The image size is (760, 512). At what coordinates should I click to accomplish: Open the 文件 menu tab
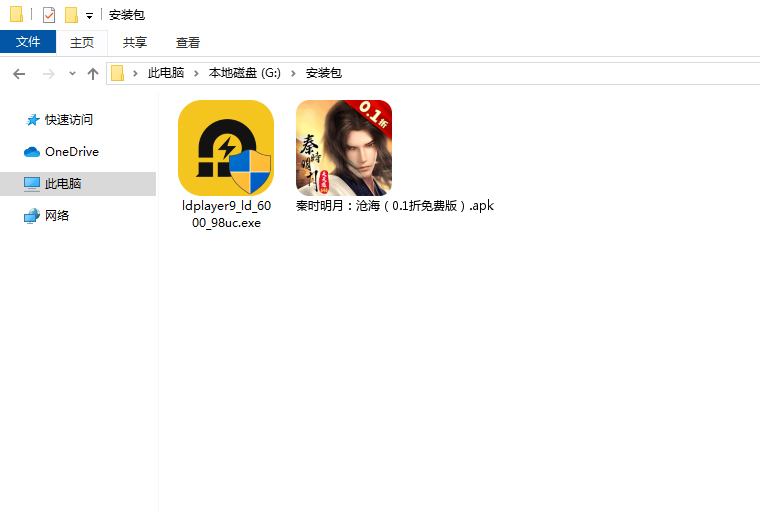click(28, 42)
